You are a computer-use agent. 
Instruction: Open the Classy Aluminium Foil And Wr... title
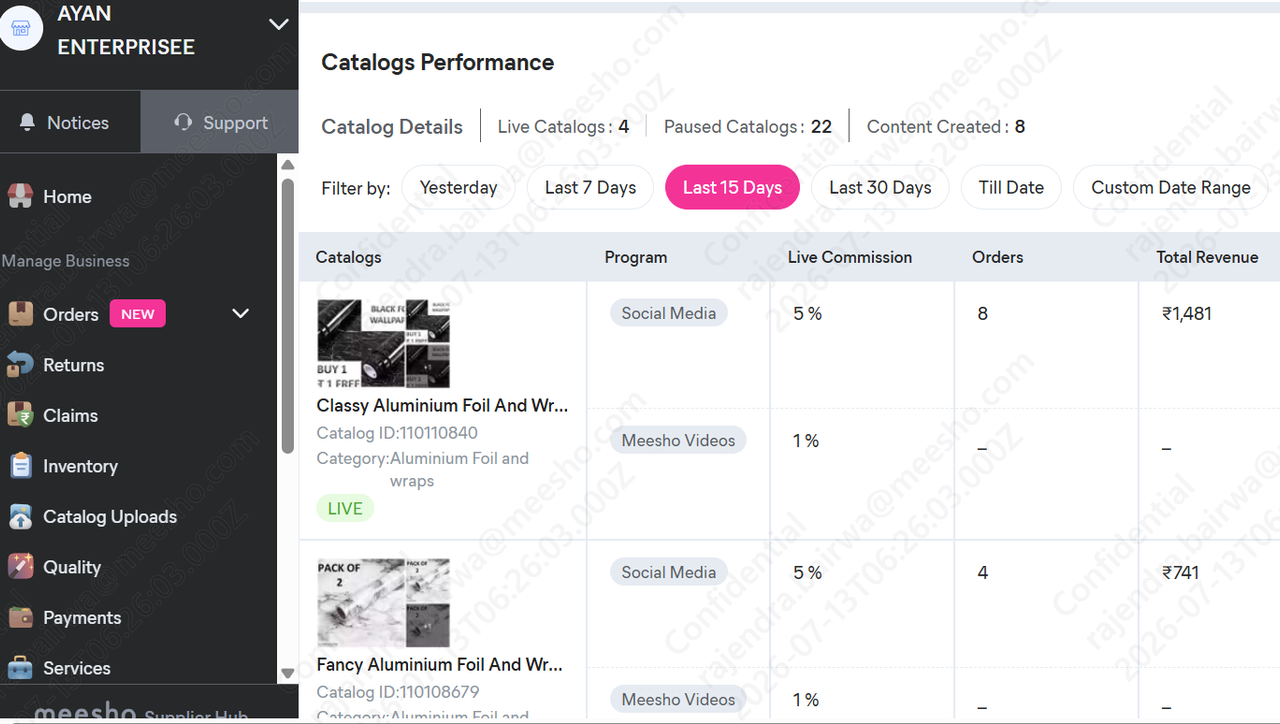tap(442, 406)
